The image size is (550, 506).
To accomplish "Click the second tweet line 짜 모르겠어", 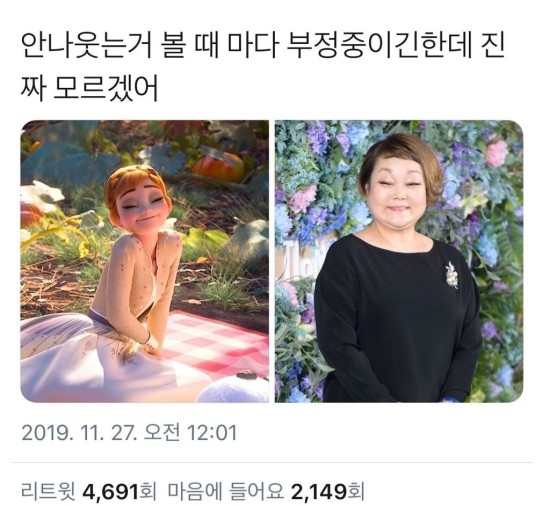I will click(89, 88).
